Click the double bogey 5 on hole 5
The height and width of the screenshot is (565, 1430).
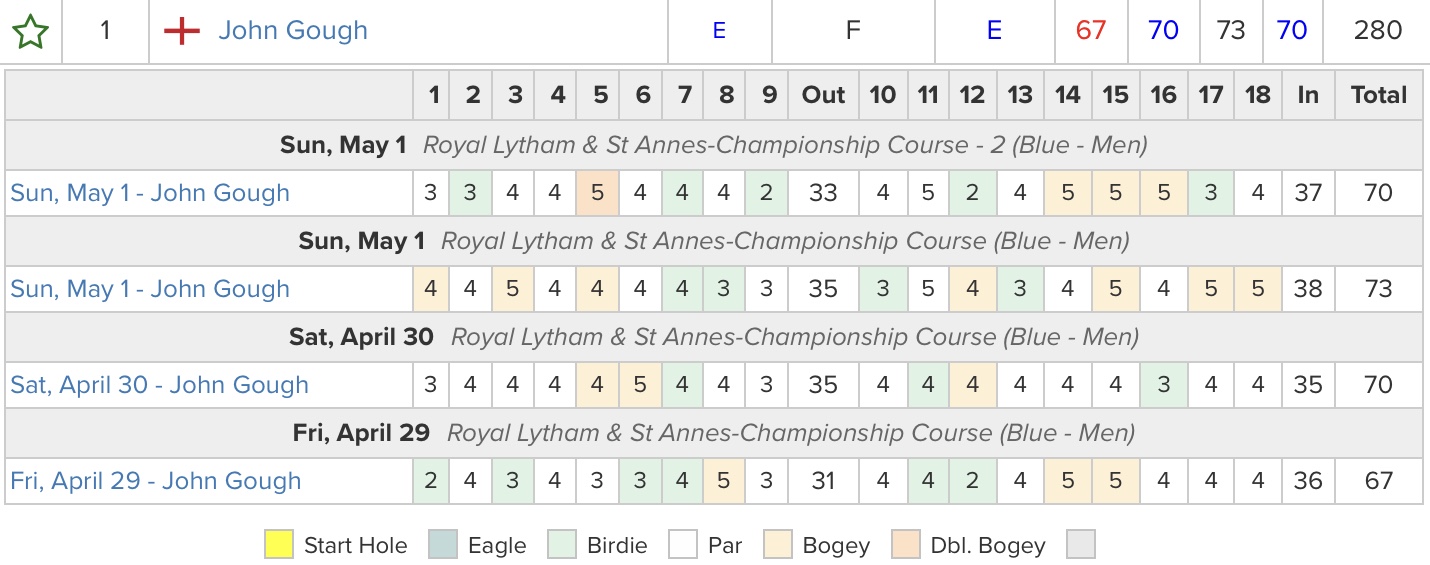[x=598, y=193]
